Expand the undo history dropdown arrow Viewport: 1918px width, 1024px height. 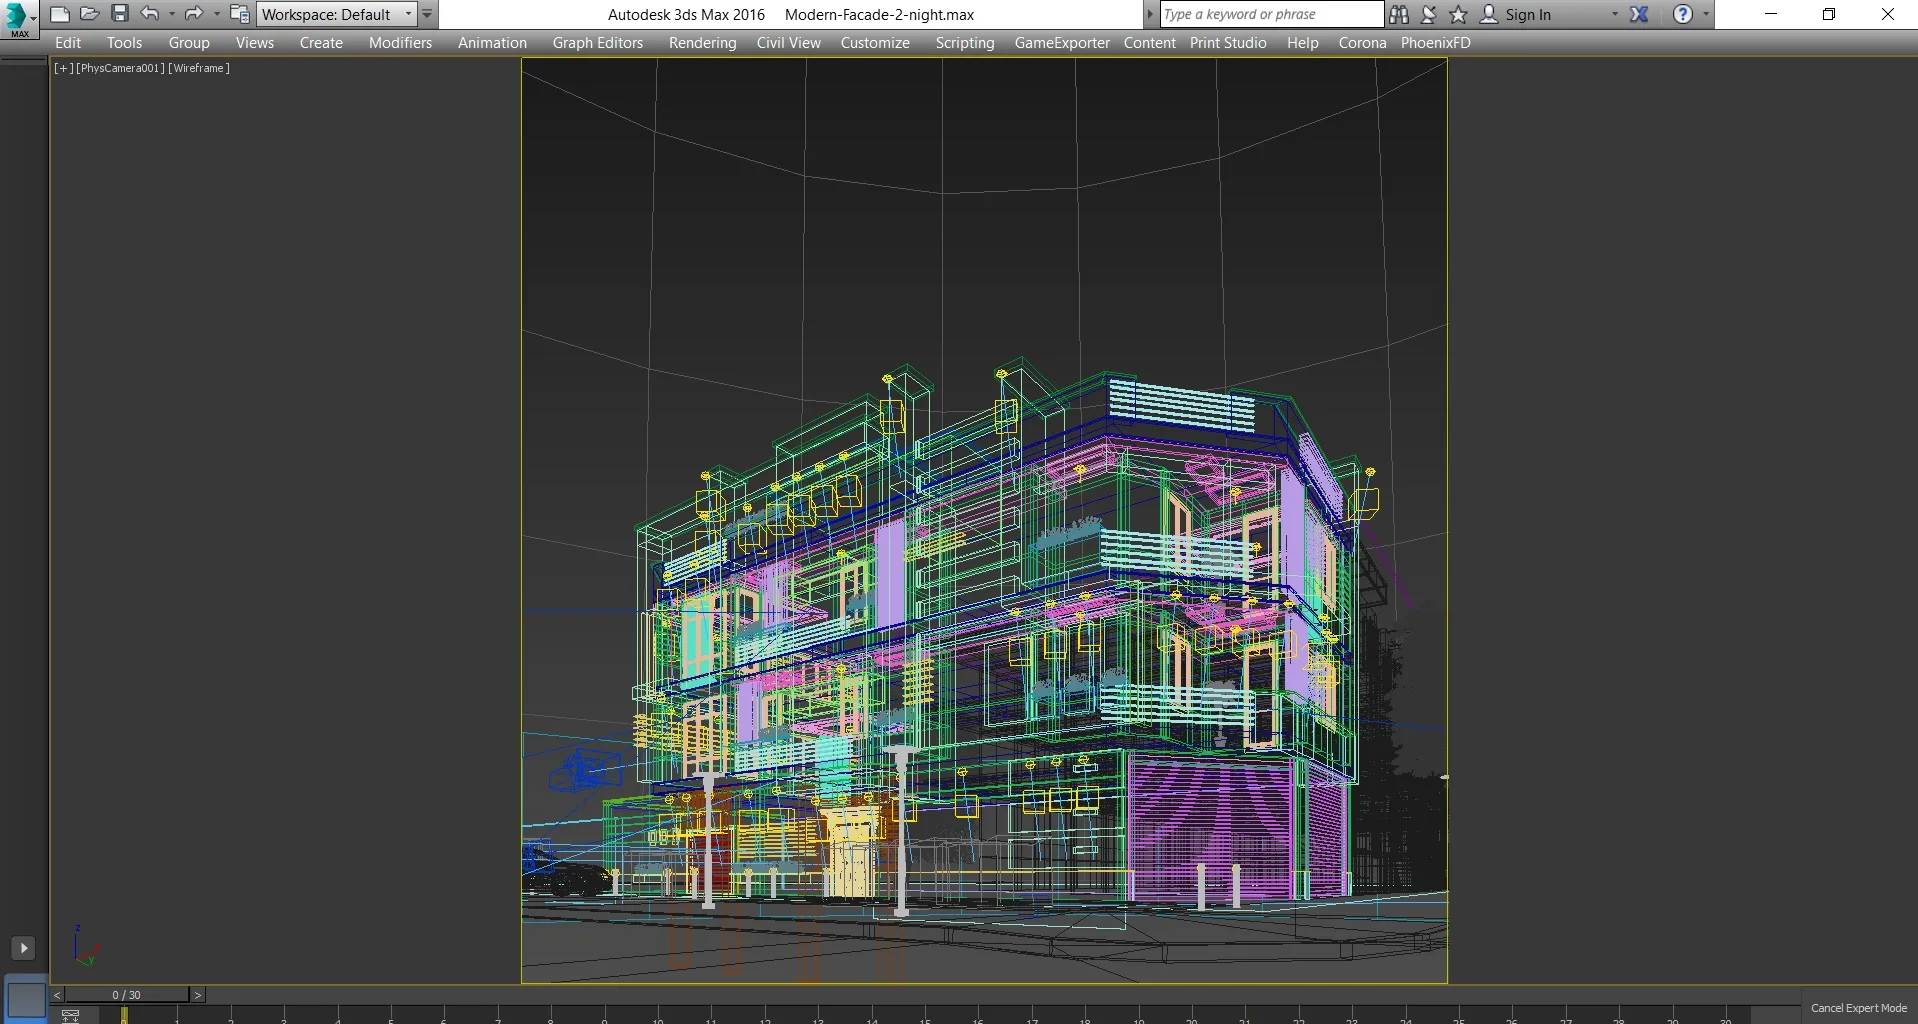coord(172,14)
